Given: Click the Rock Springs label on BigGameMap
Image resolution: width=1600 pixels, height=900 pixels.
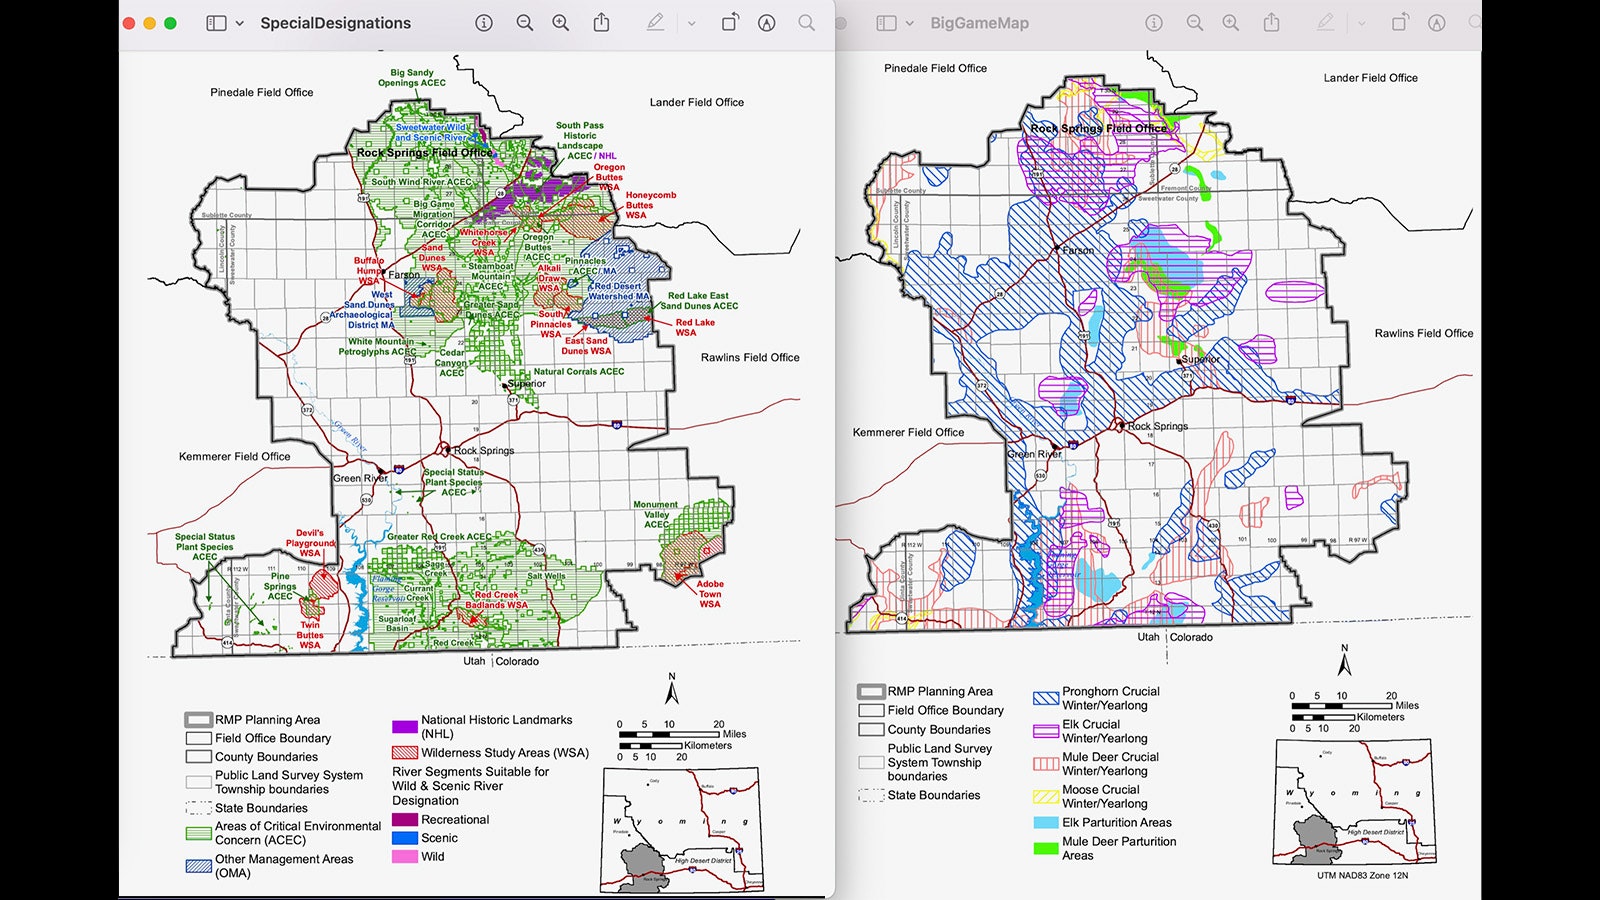Looking at the screenshot, I should (1157, 426).
